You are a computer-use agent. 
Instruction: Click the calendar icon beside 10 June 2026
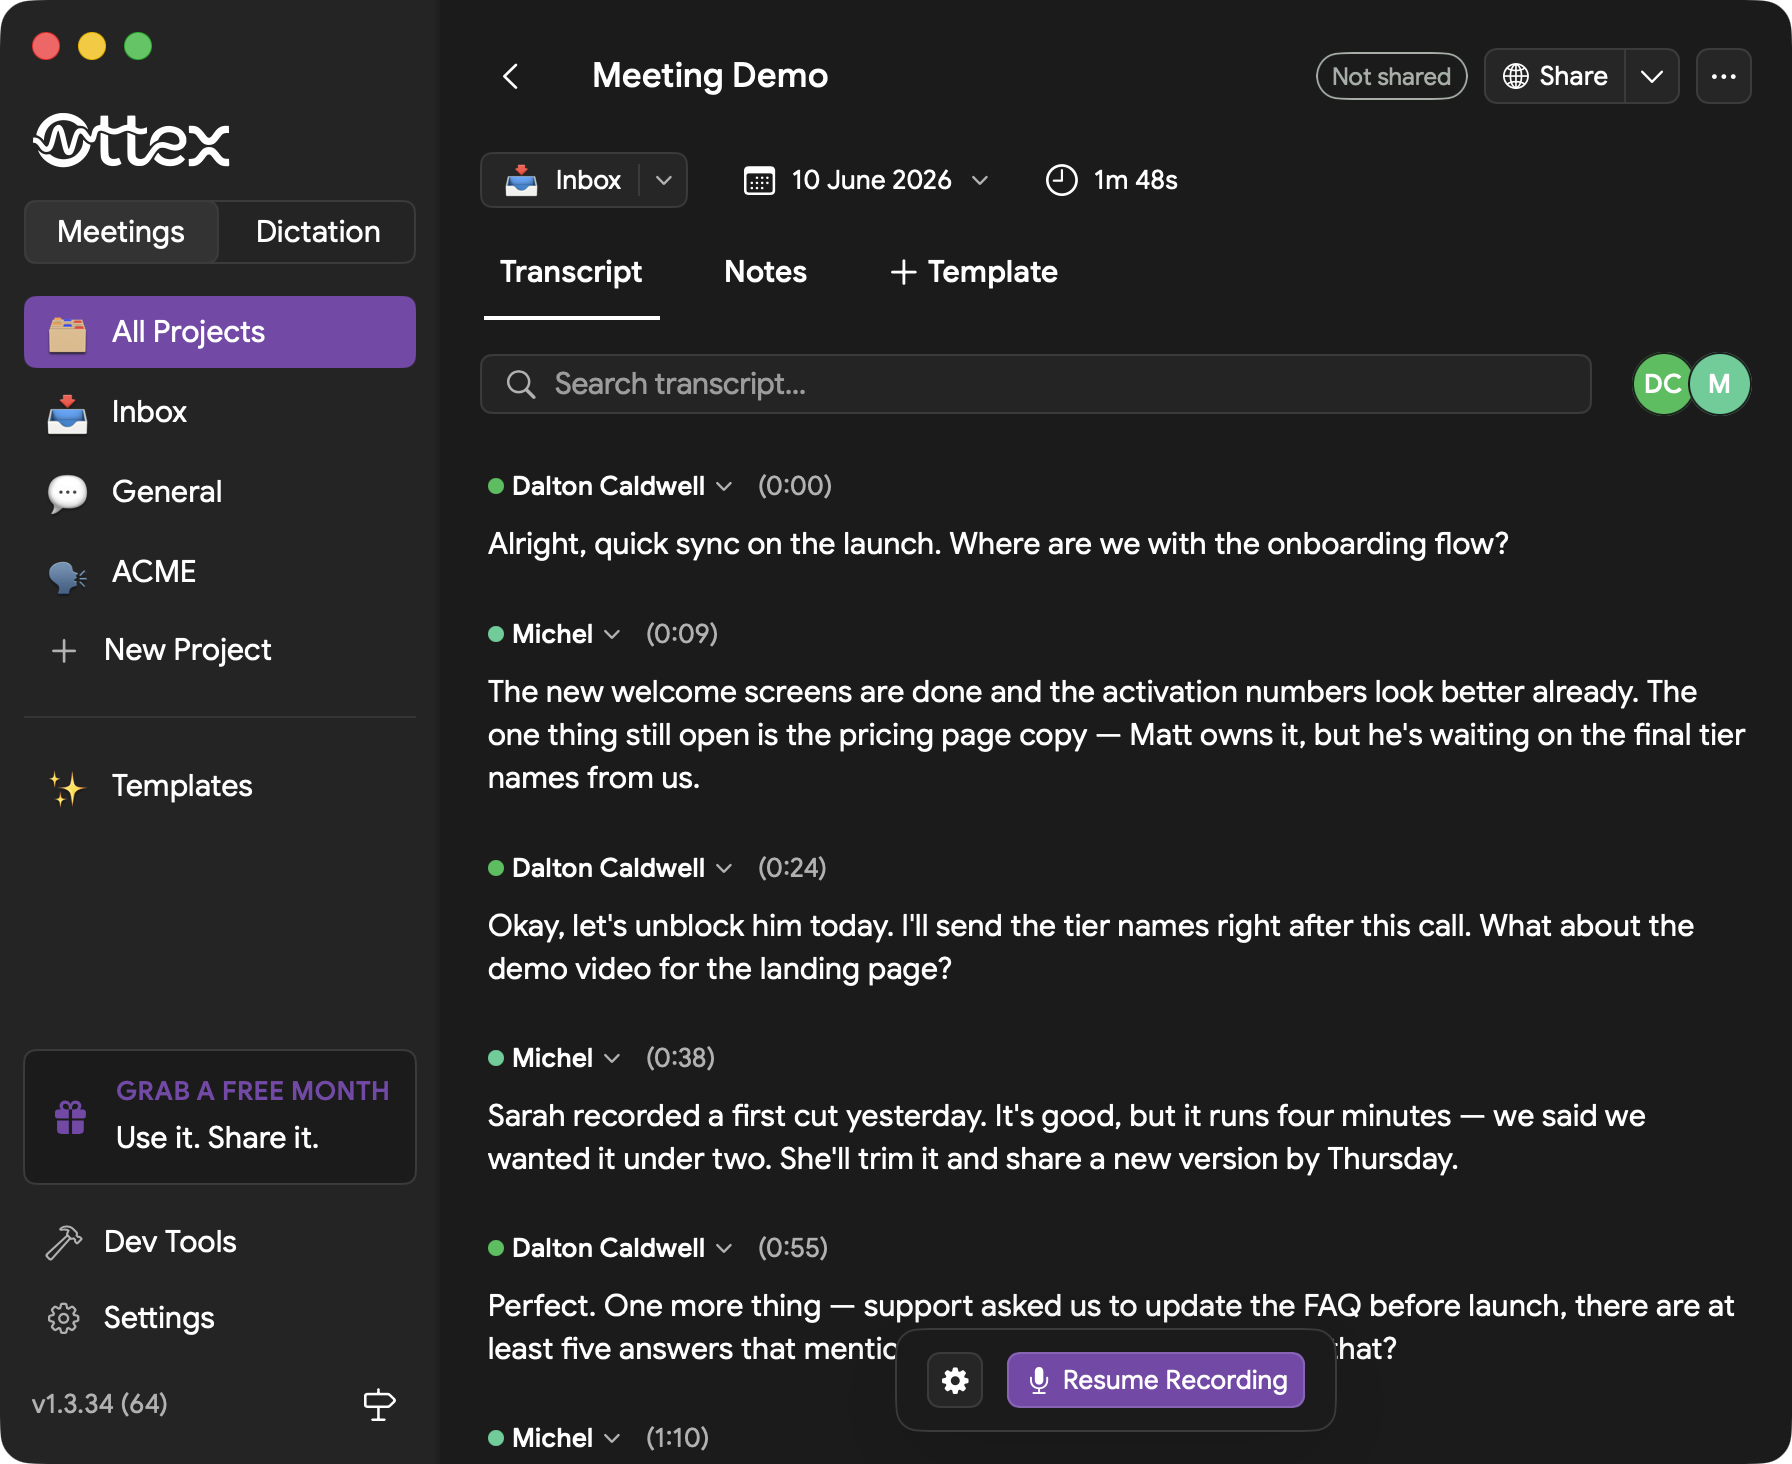point(759,181)
